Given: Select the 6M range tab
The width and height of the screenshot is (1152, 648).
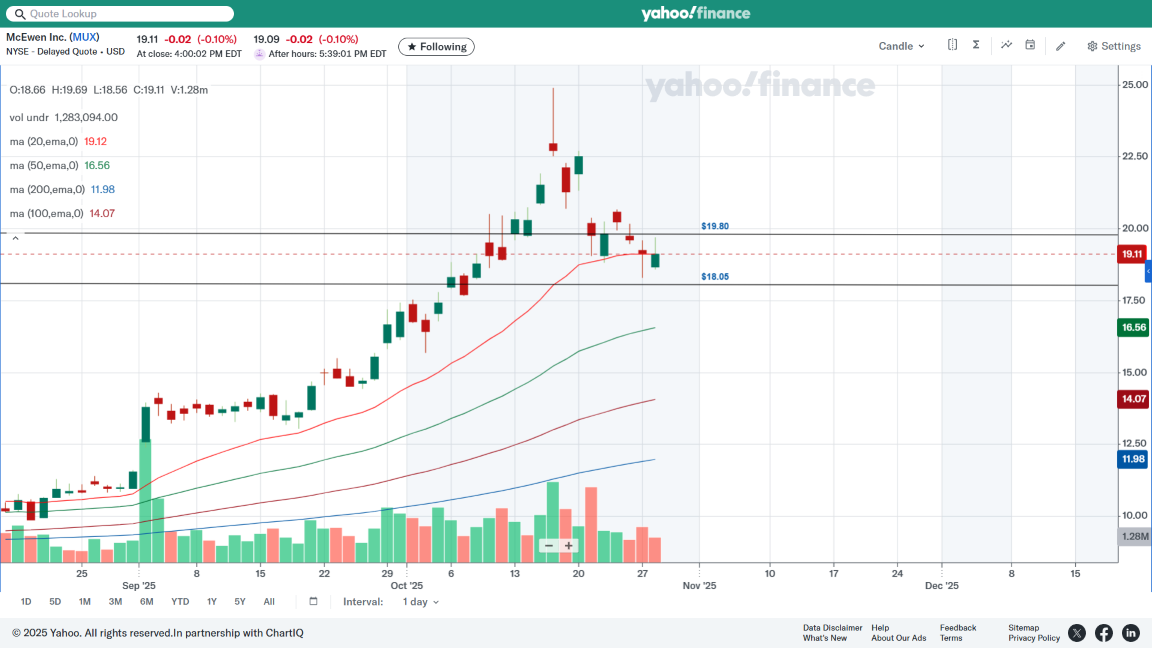Looking at the screenshot, I should (x=146, y=602).
